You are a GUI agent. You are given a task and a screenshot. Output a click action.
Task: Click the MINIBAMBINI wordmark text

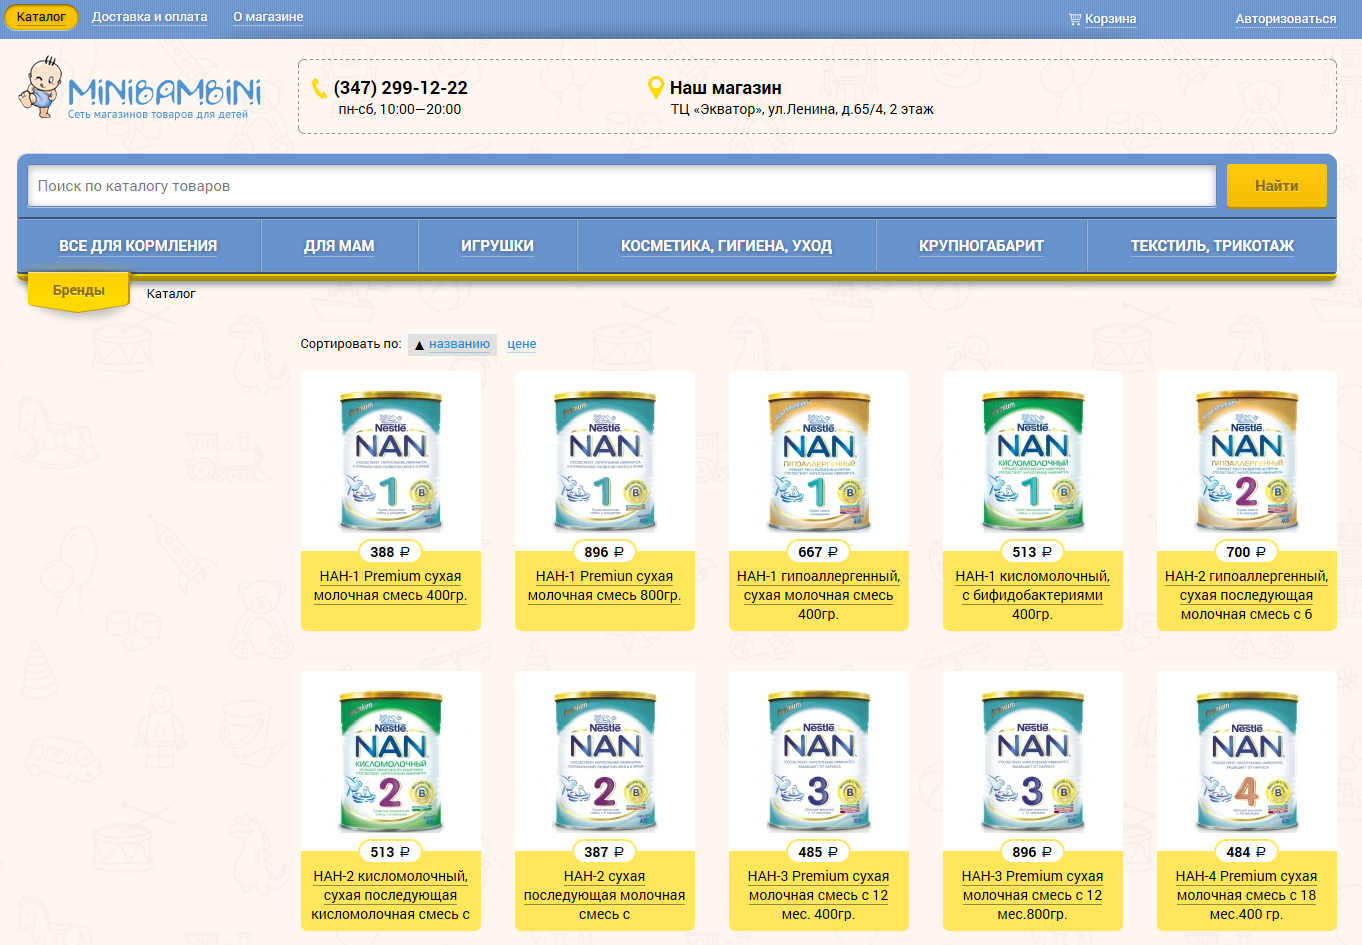click(x=165, y=92)
